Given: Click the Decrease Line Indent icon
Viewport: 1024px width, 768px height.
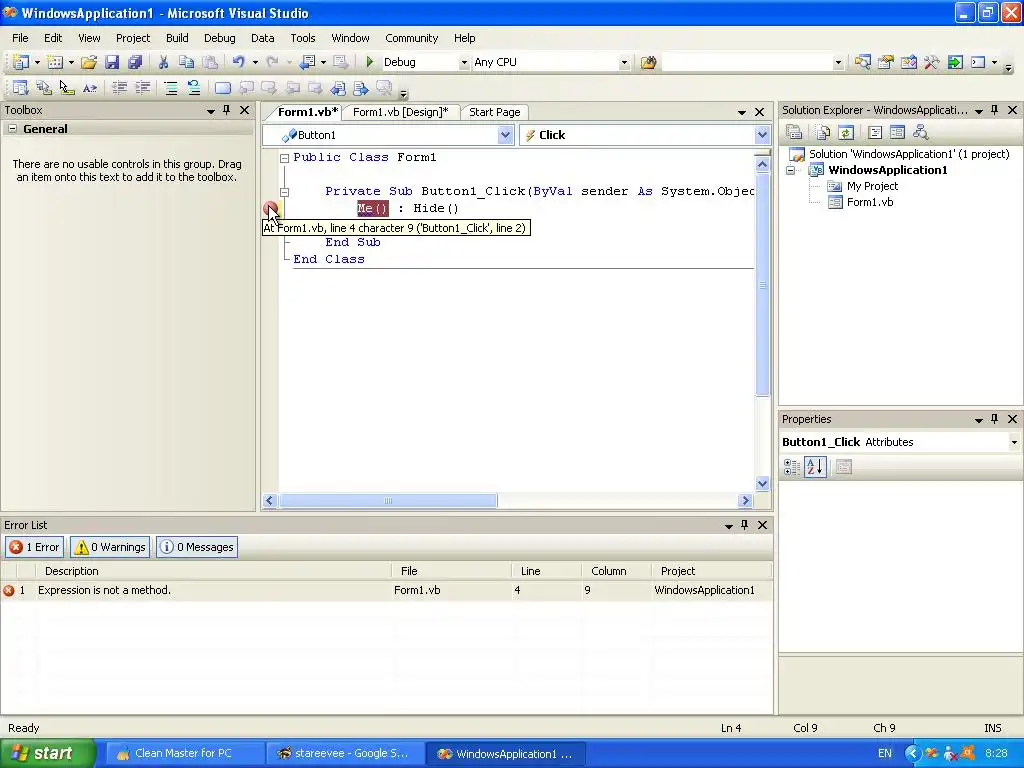Looking at the screenshot, I should (120, 88).
